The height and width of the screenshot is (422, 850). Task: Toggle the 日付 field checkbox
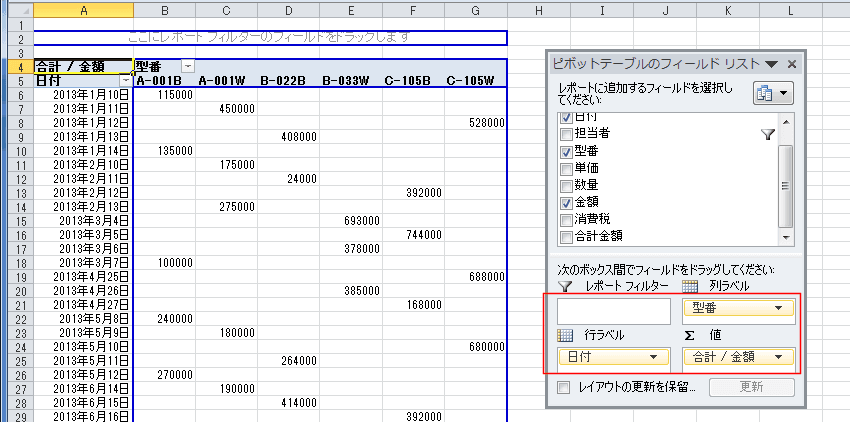tap(566, 117)
